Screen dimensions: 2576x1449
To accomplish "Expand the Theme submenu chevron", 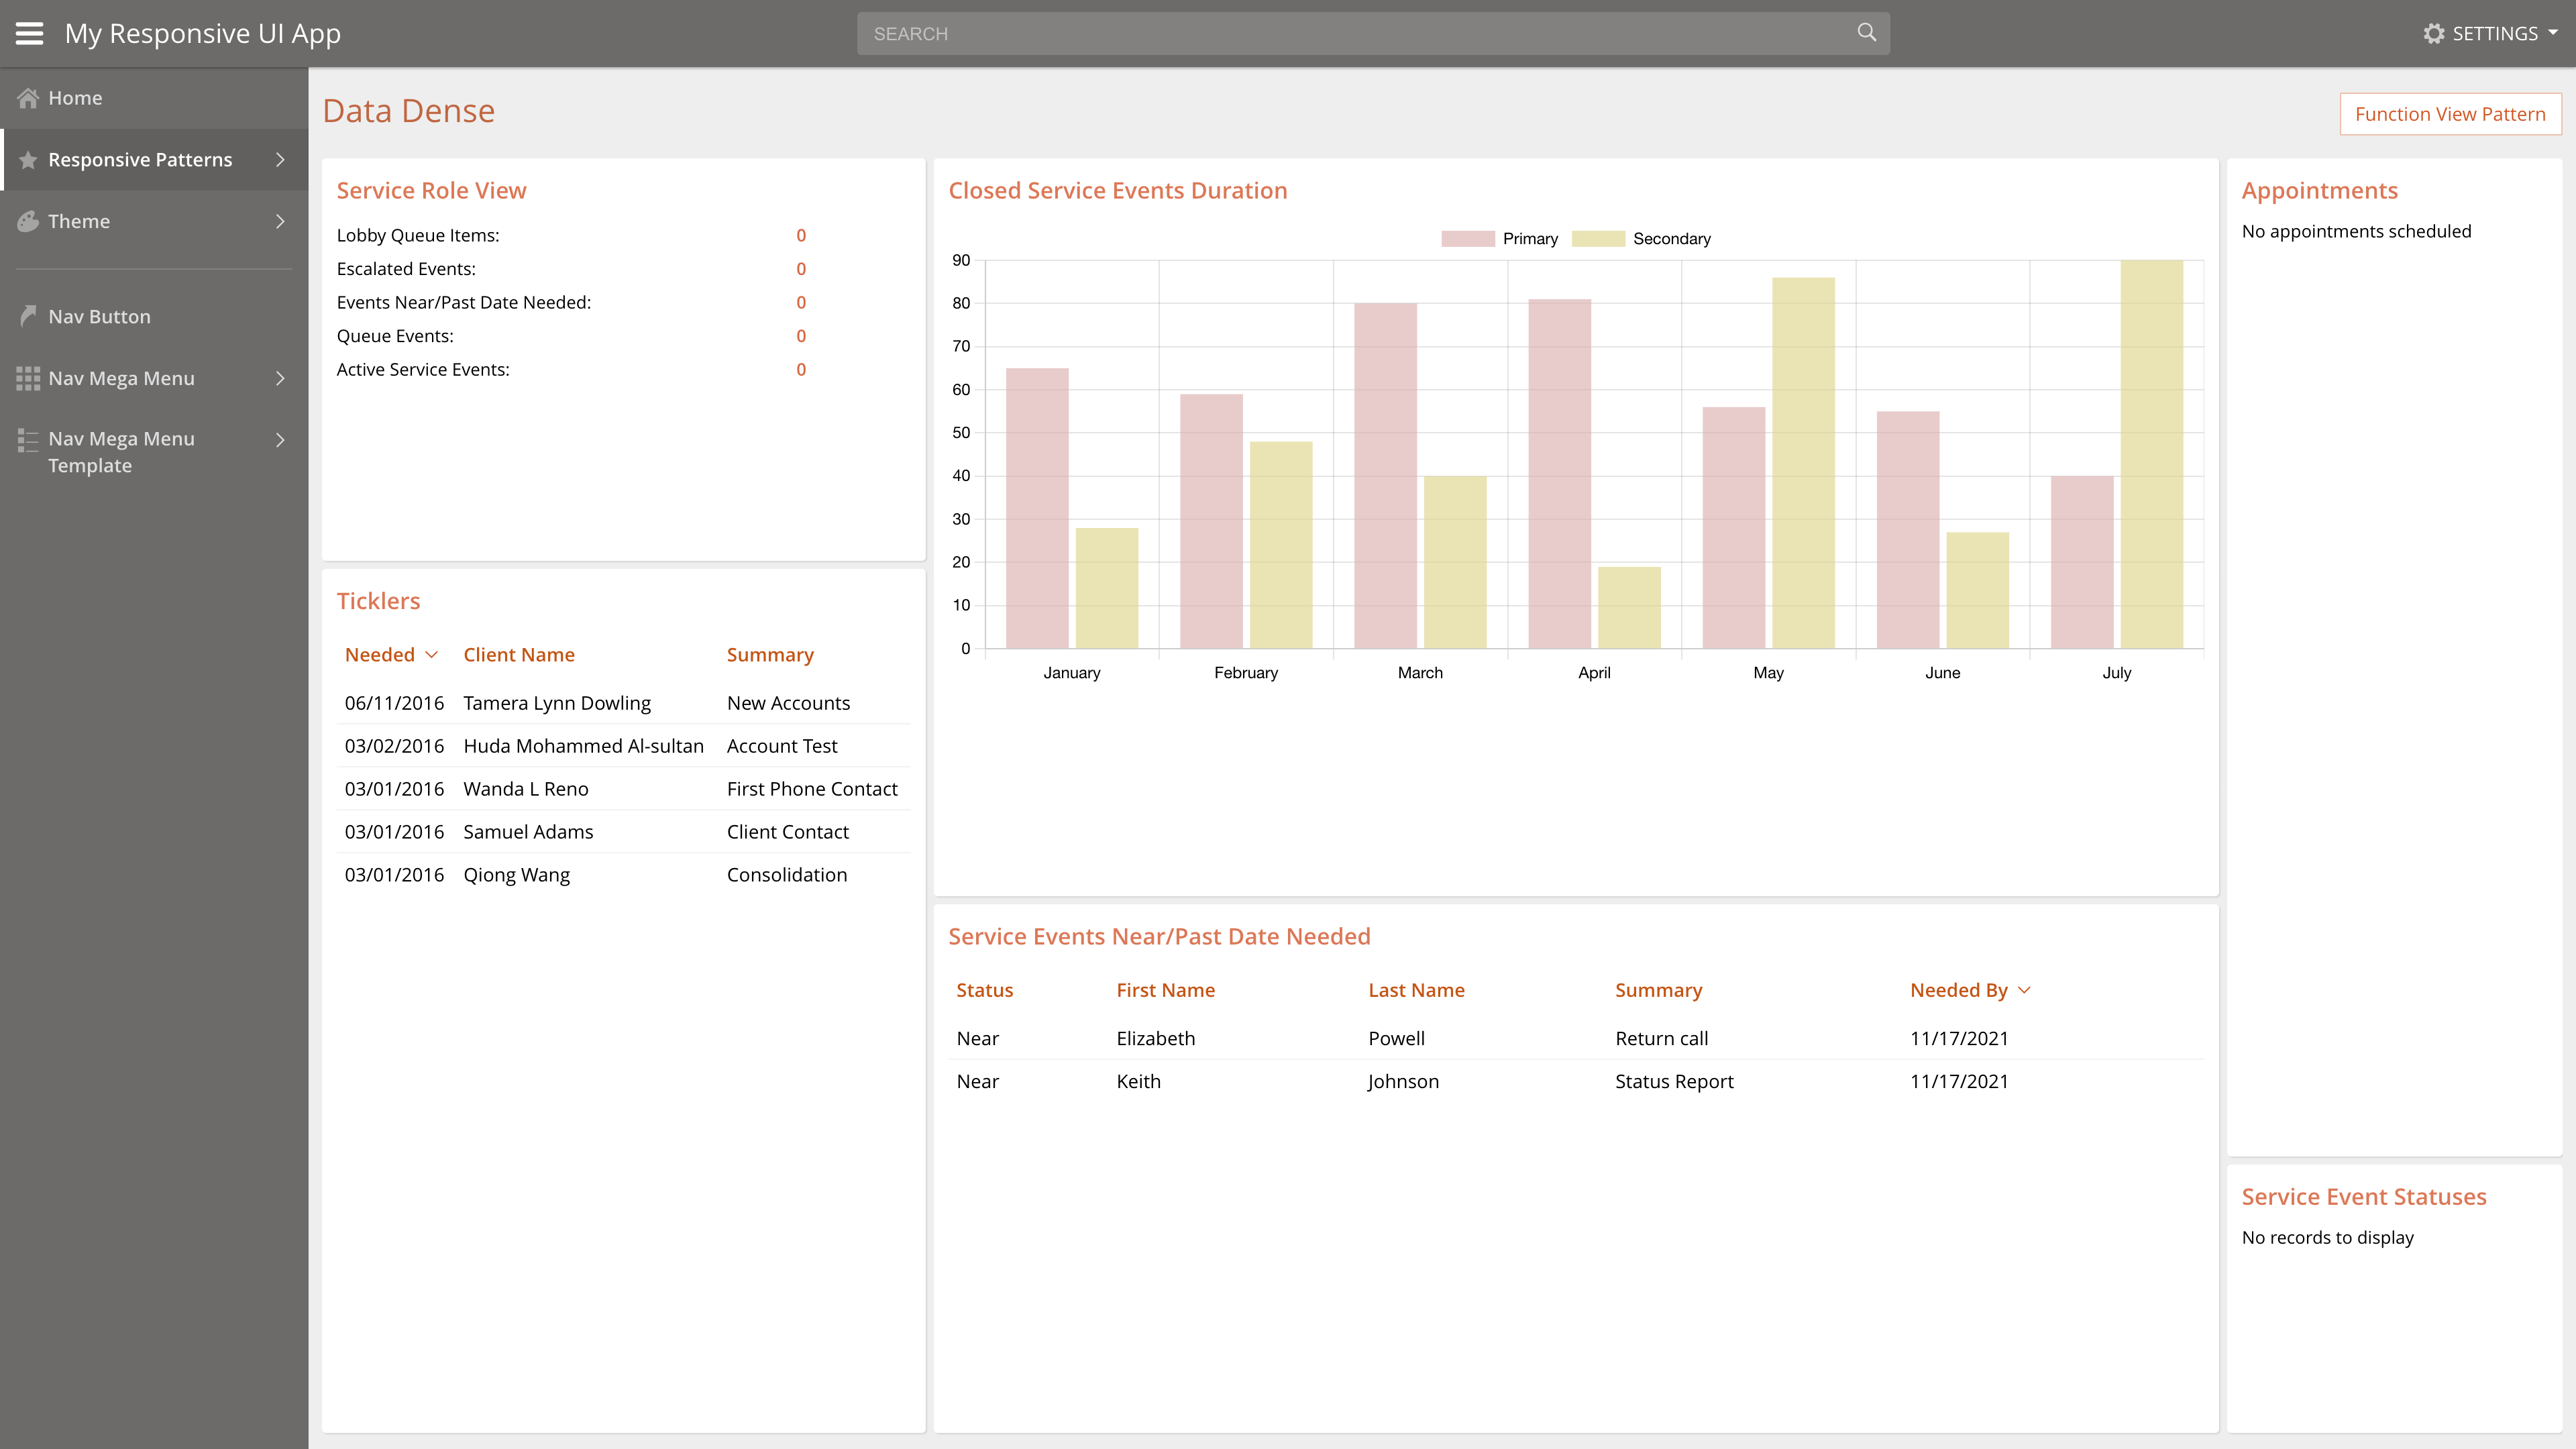I will click(280, 221).
